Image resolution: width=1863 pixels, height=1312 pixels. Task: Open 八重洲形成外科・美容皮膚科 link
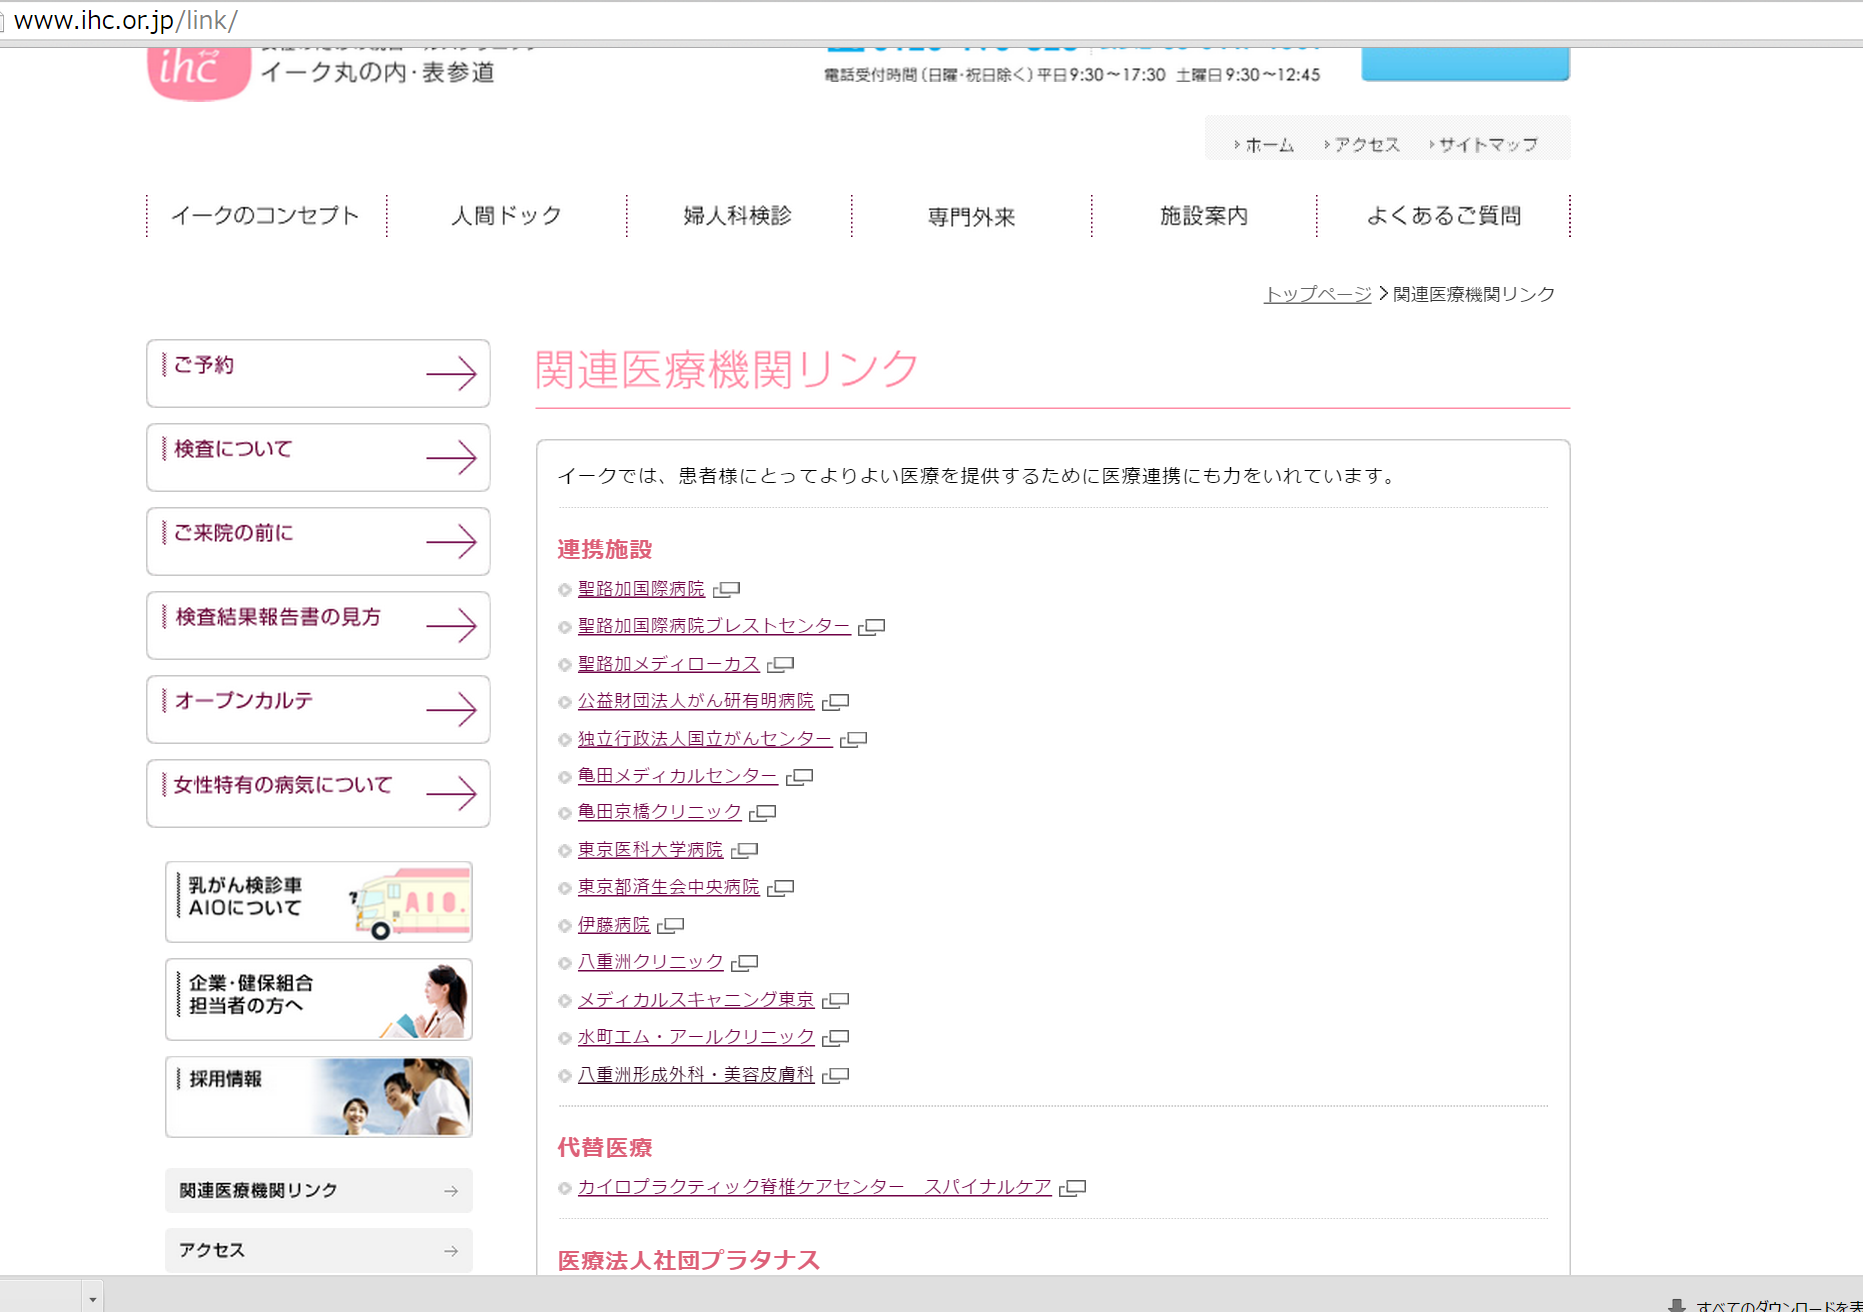click(x=696, y=1075)
